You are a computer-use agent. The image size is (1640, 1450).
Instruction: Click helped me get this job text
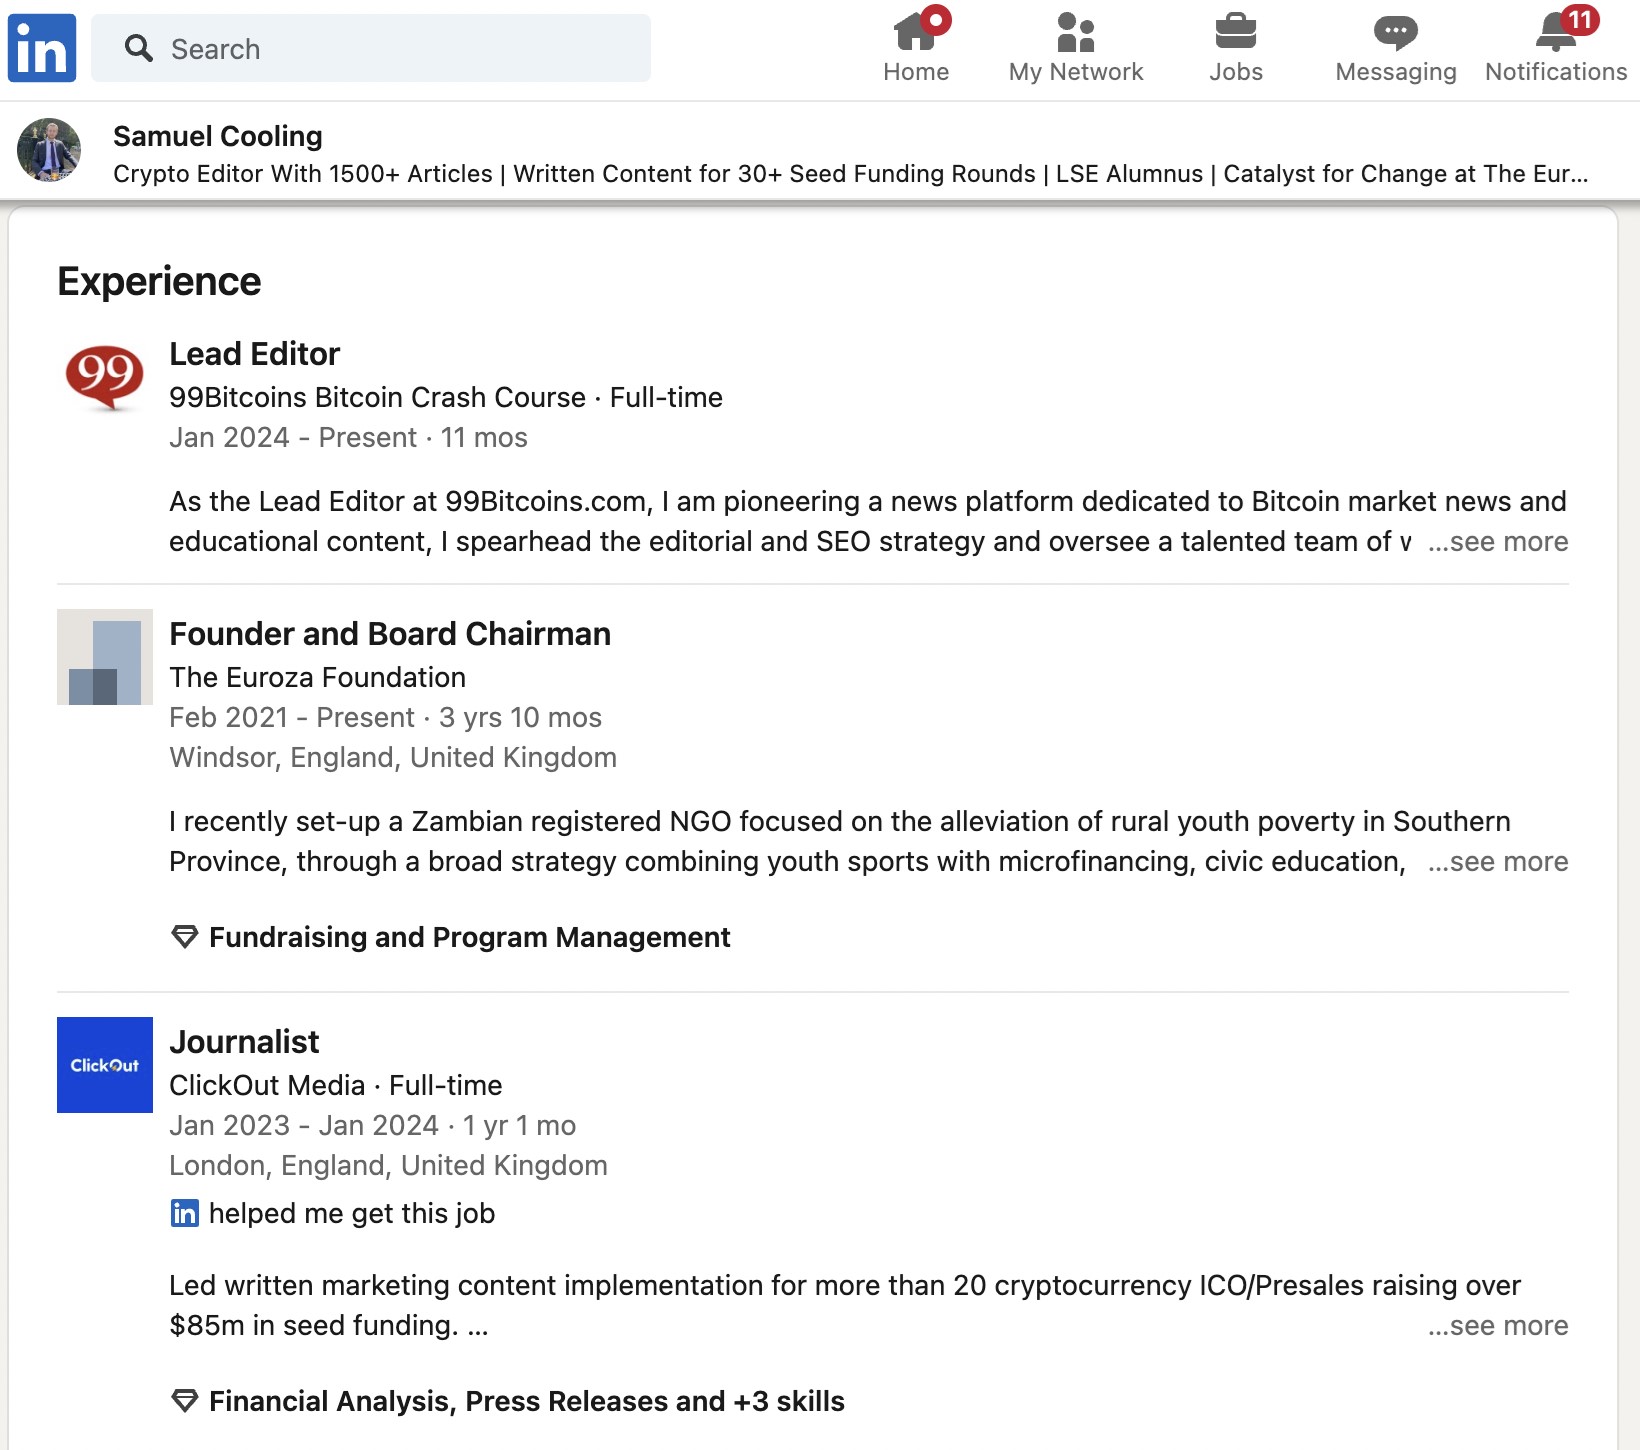[x=352, y=1213]
